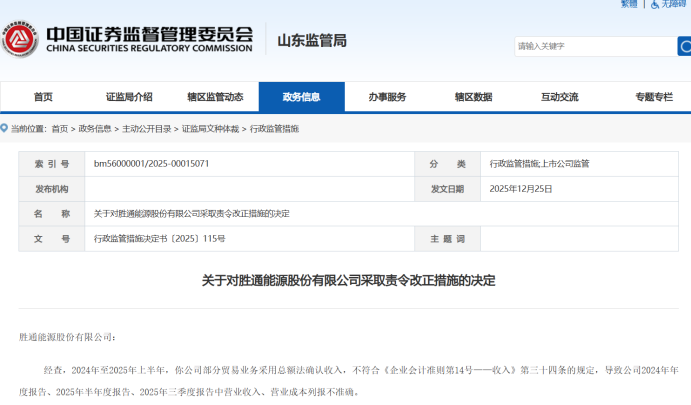Click the 山东监管局 header title
The width and height of the screenshot is (691, 405).
[x=311, y=41]
